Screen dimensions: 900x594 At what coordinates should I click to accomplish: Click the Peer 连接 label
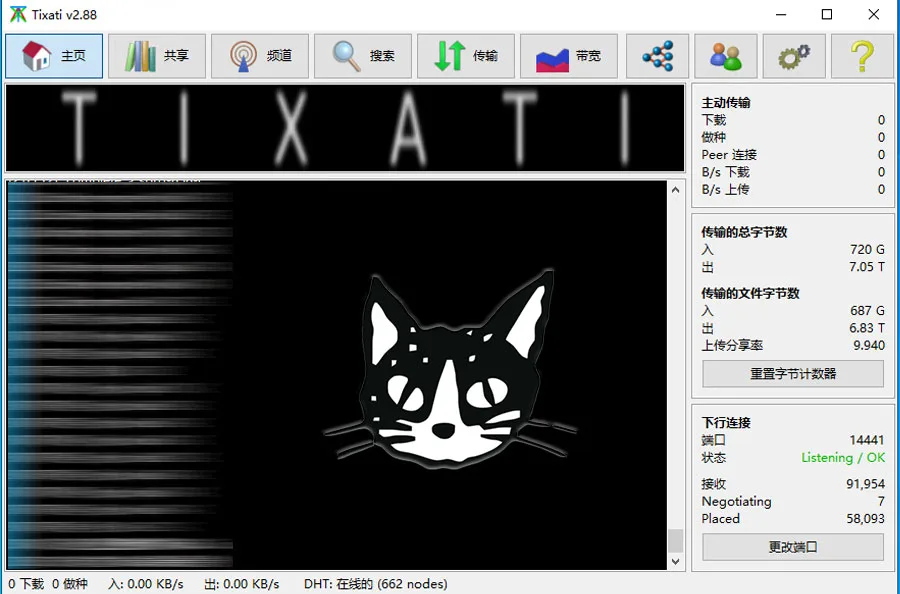point(729,154)
